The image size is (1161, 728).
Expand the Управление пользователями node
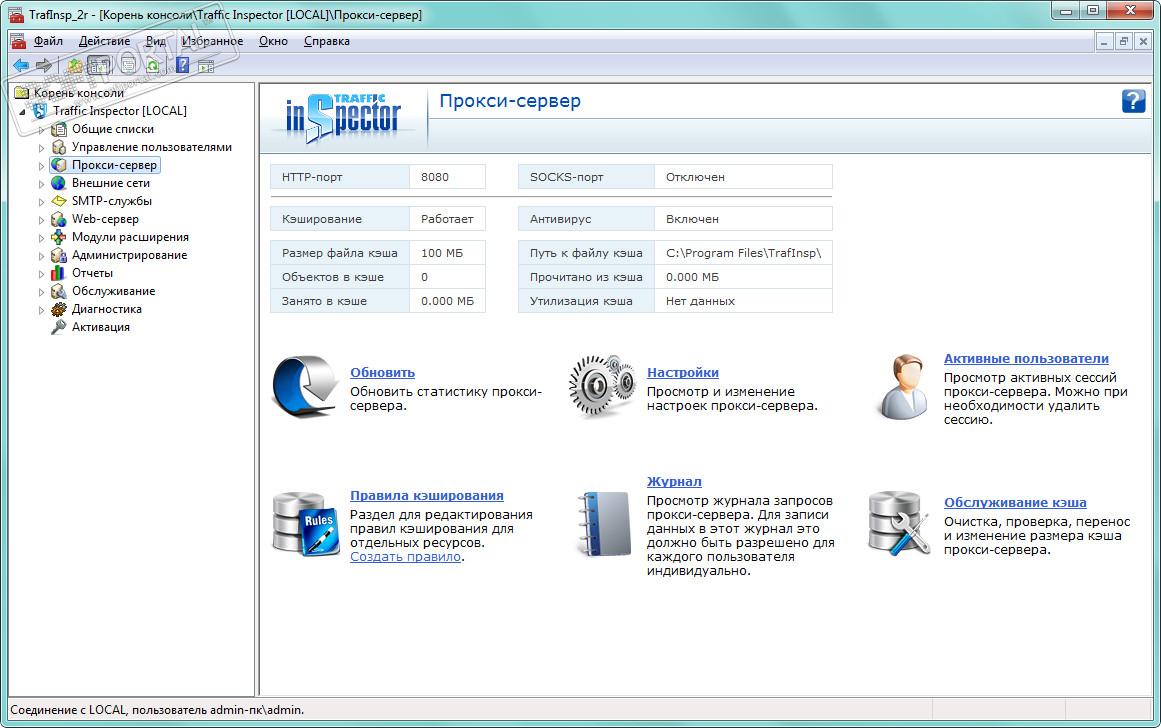(x=41, y=147)
